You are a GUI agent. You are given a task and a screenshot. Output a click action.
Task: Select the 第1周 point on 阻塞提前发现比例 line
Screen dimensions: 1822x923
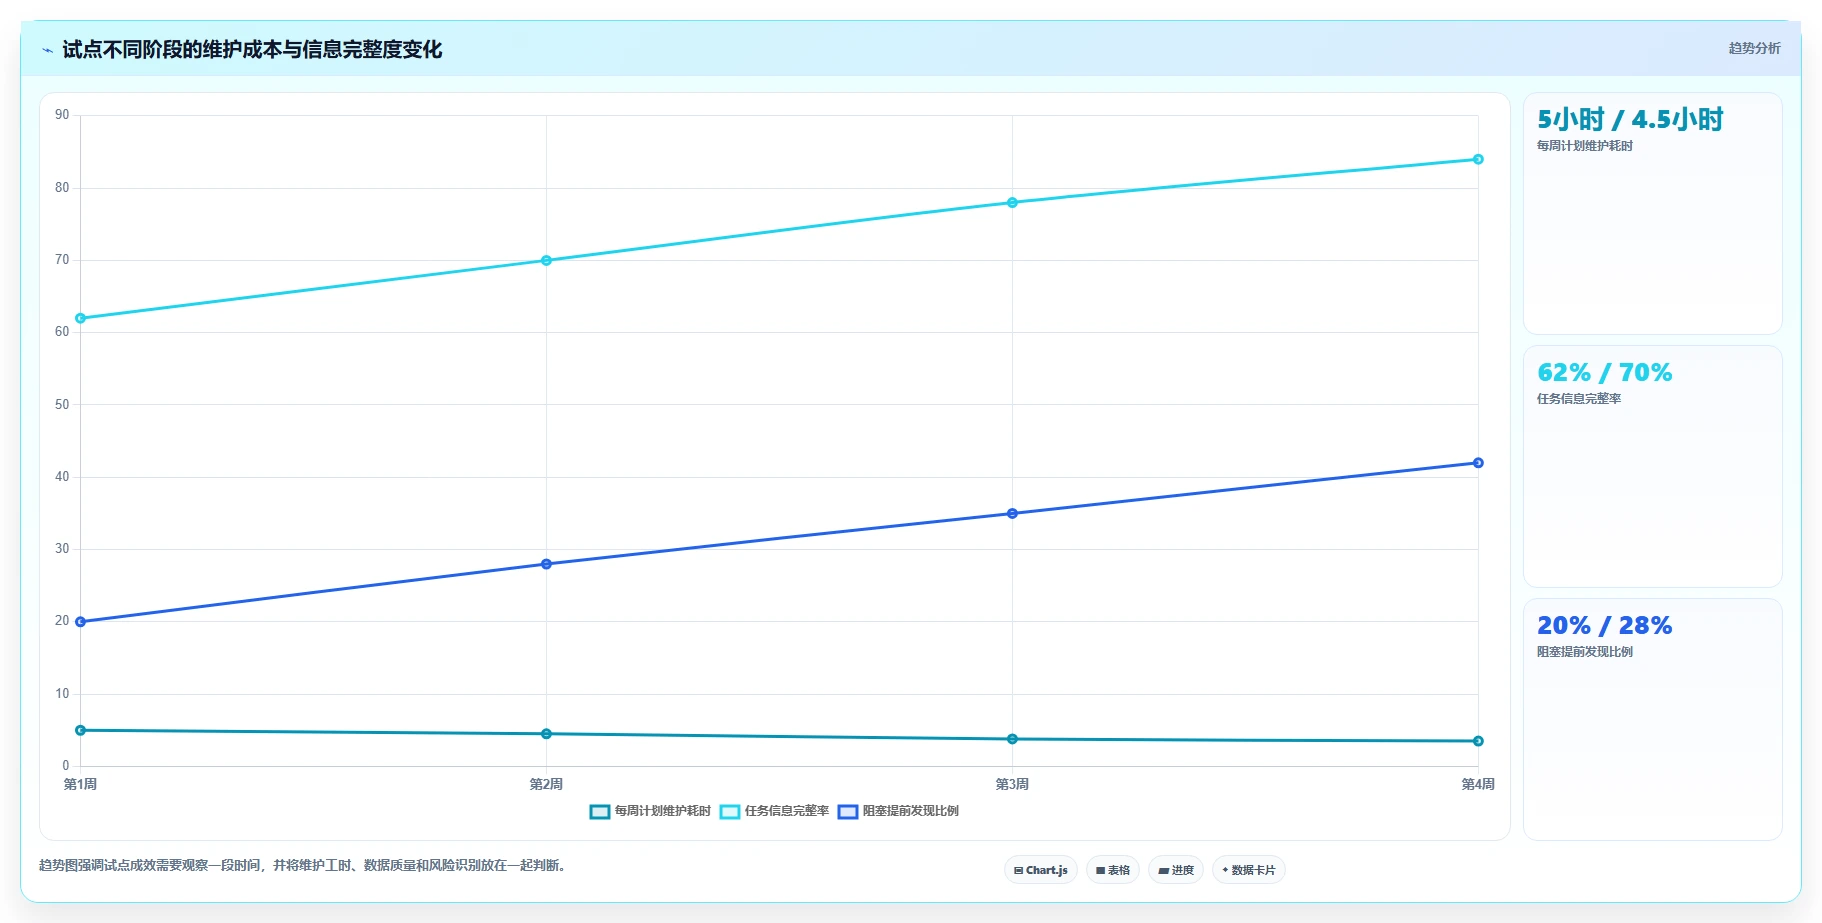81,622
